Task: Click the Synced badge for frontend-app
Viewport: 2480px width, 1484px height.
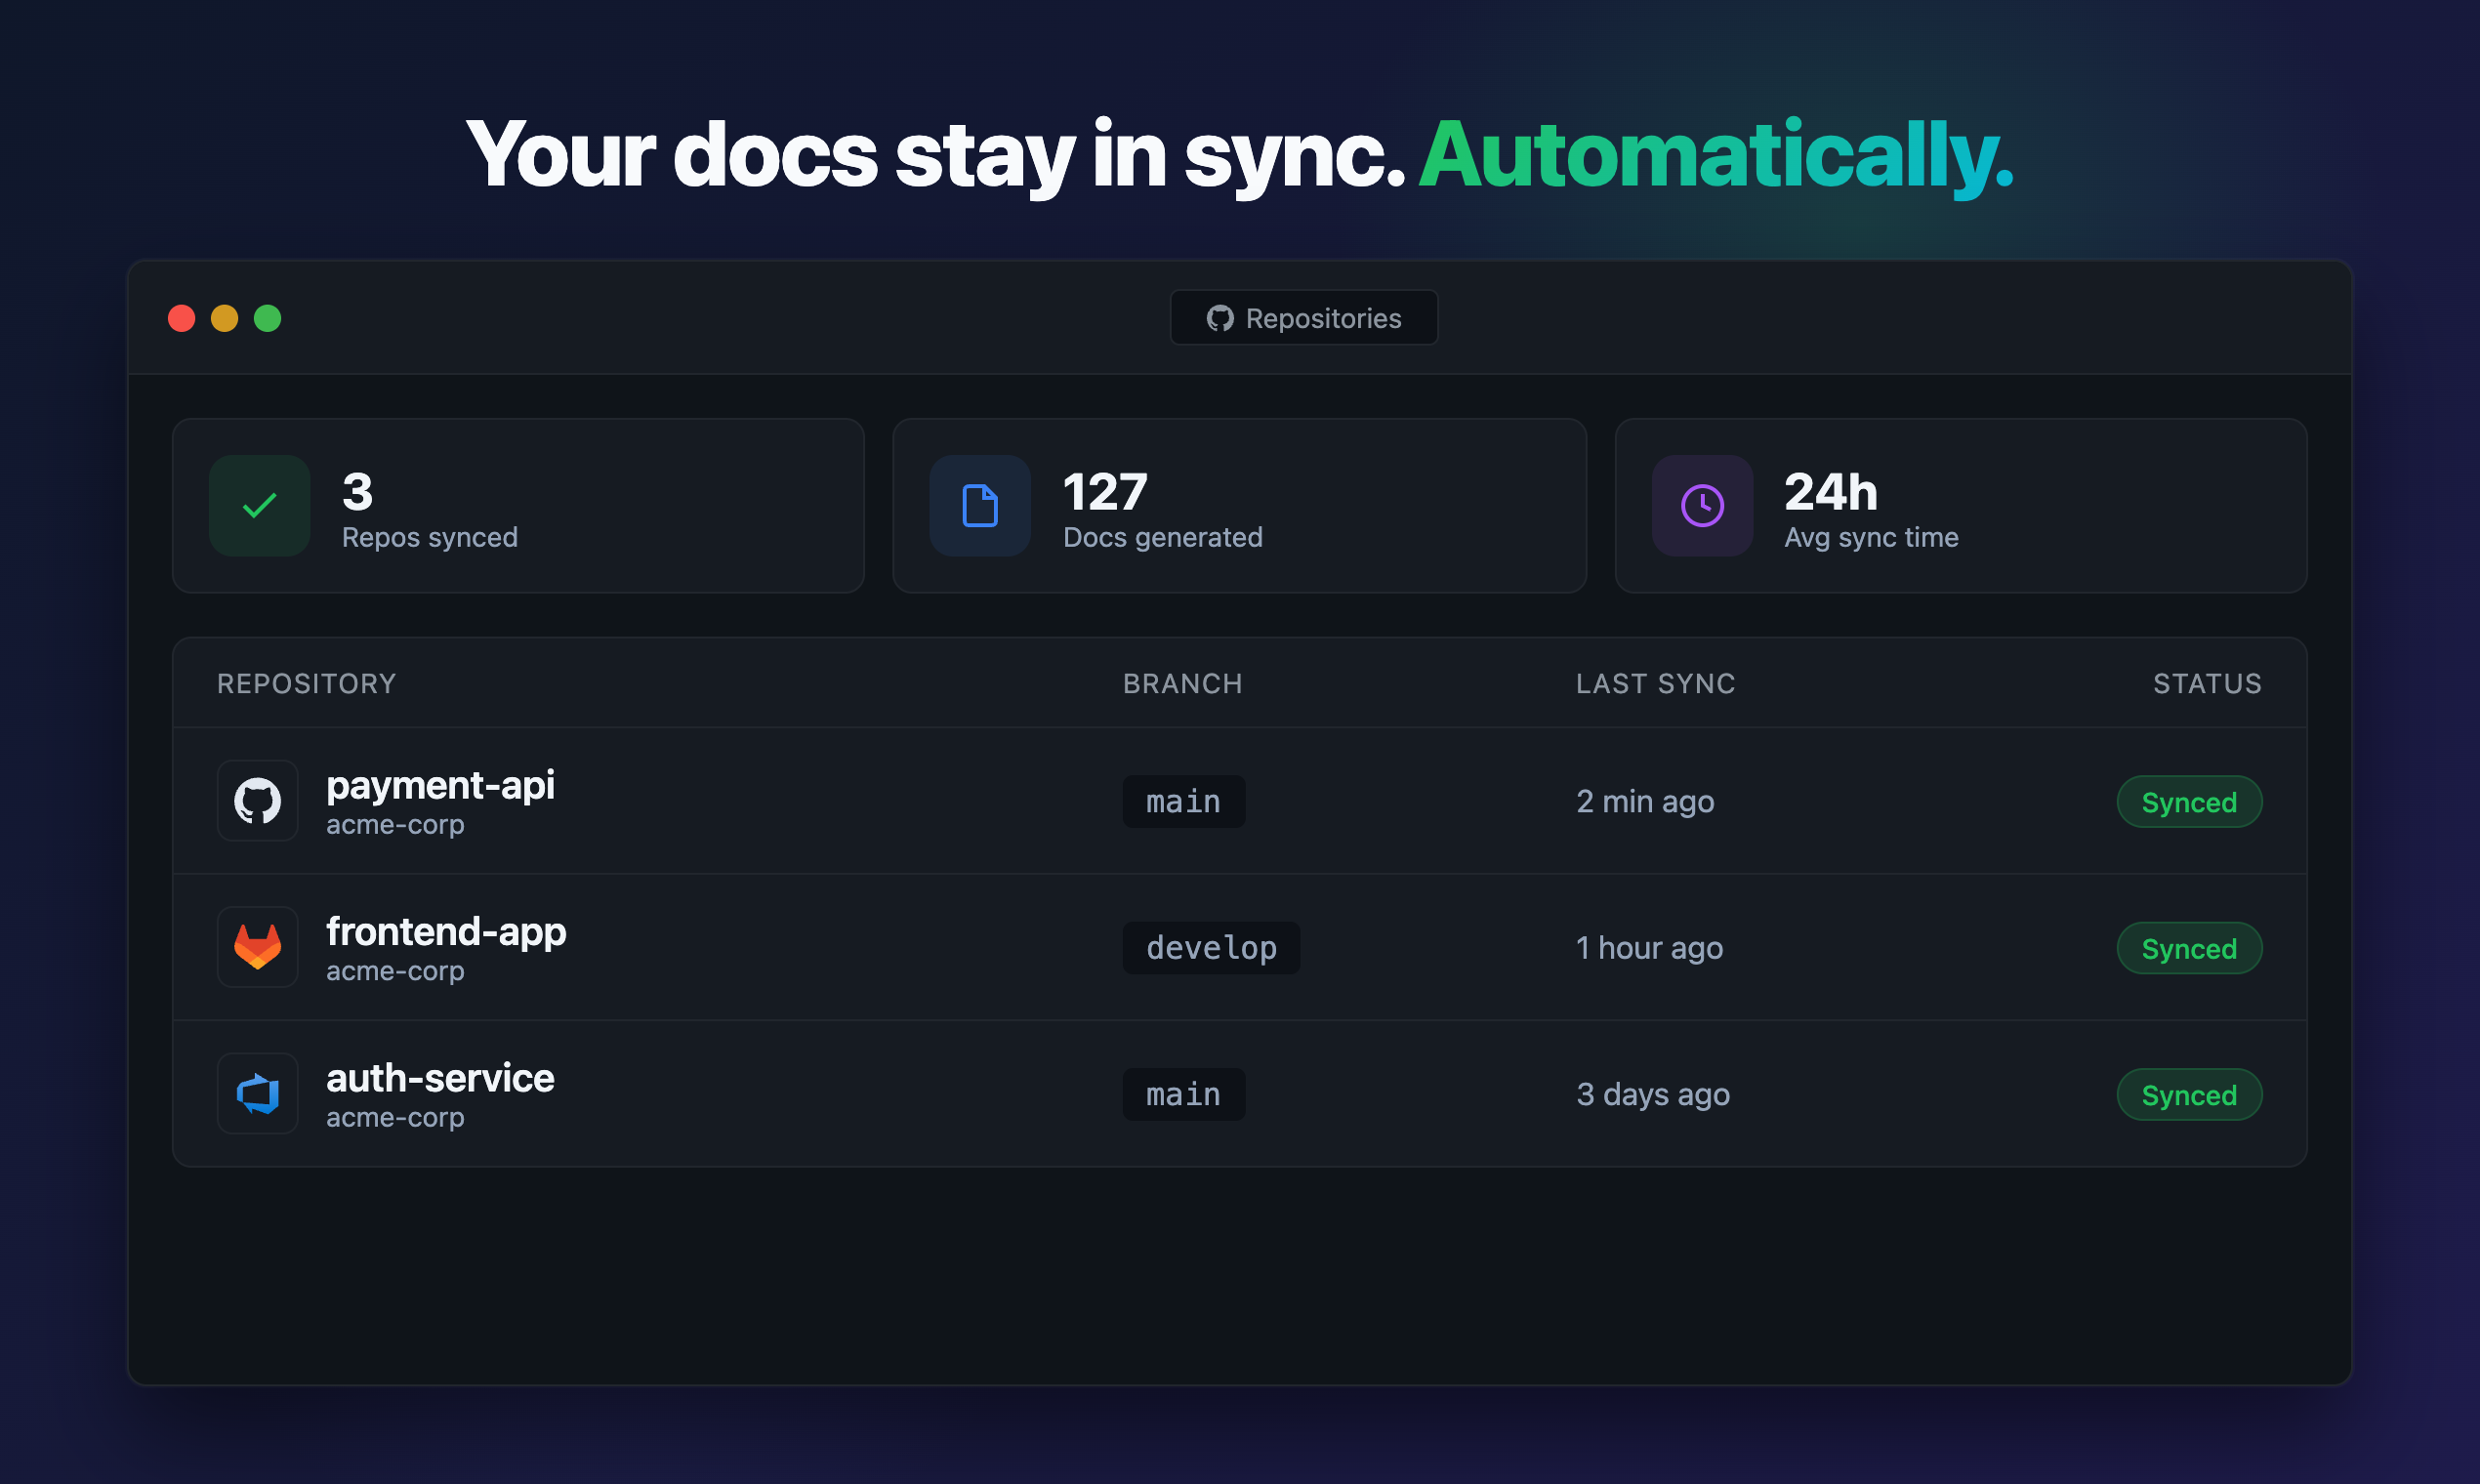Action: (x=2189, y=947)
